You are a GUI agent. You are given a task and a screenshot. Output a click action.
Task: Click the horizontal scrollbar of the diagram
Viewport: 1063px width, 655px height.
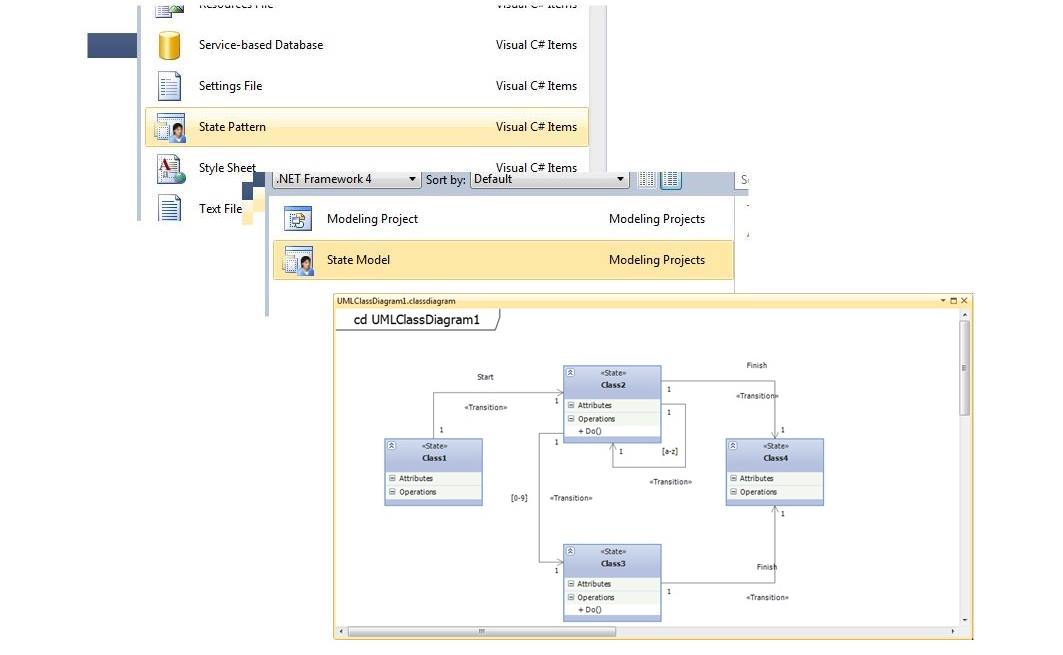click(x=481, y=631)
